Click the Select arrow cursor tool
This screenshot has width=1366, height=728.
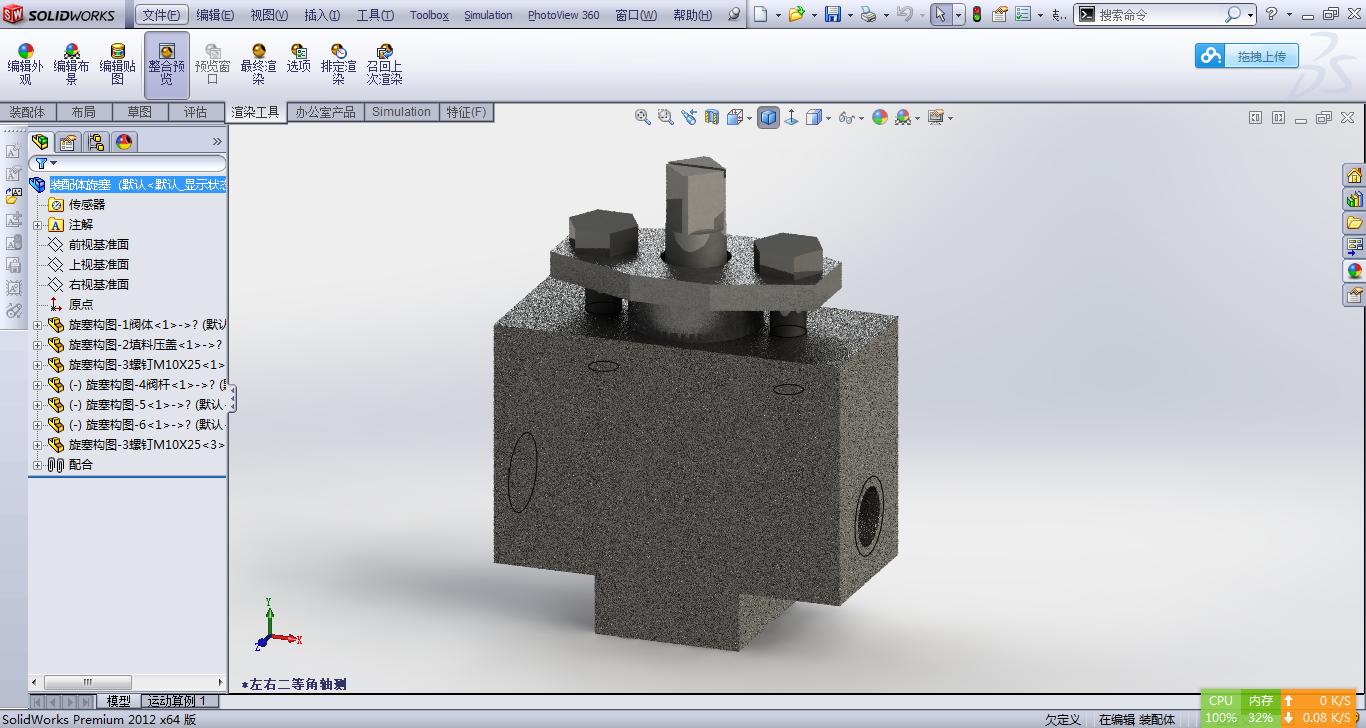click(941, 14)
